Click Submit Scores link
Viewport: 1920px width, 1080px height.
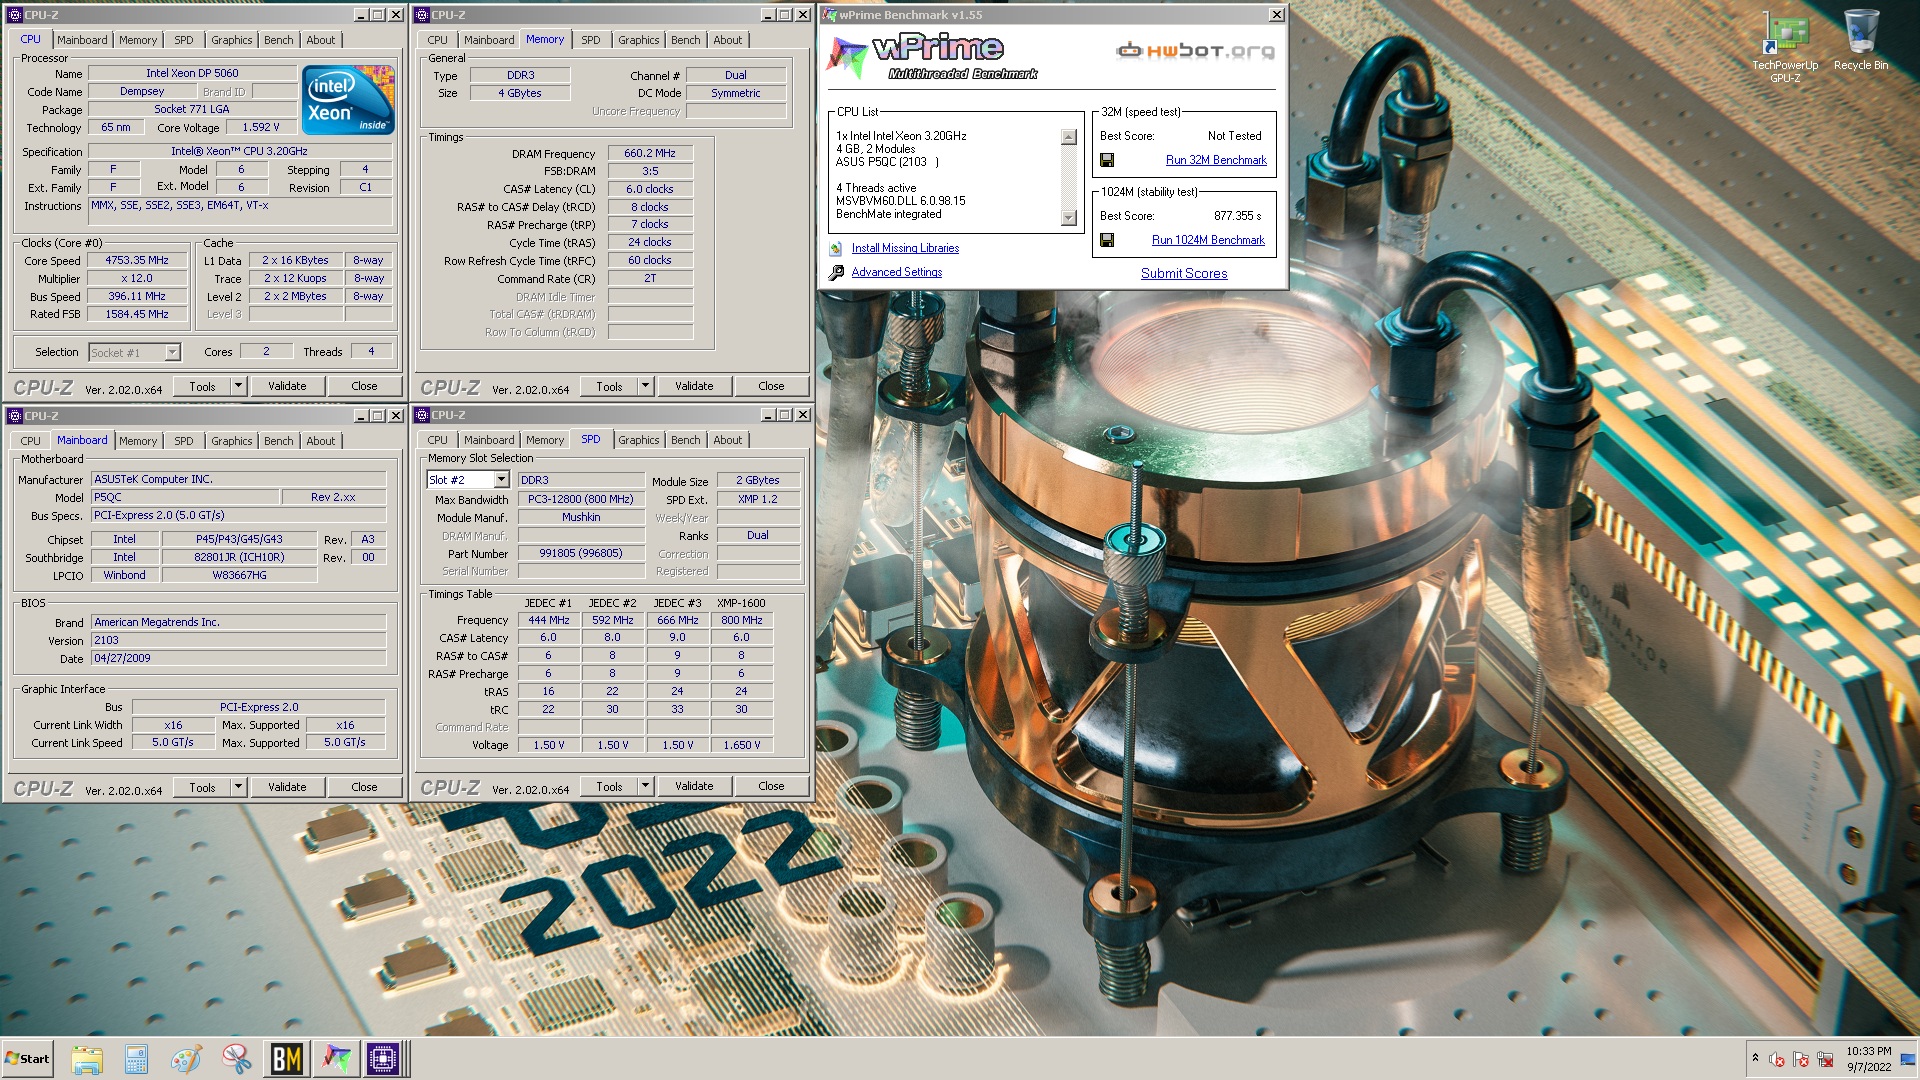[1184, 273]
